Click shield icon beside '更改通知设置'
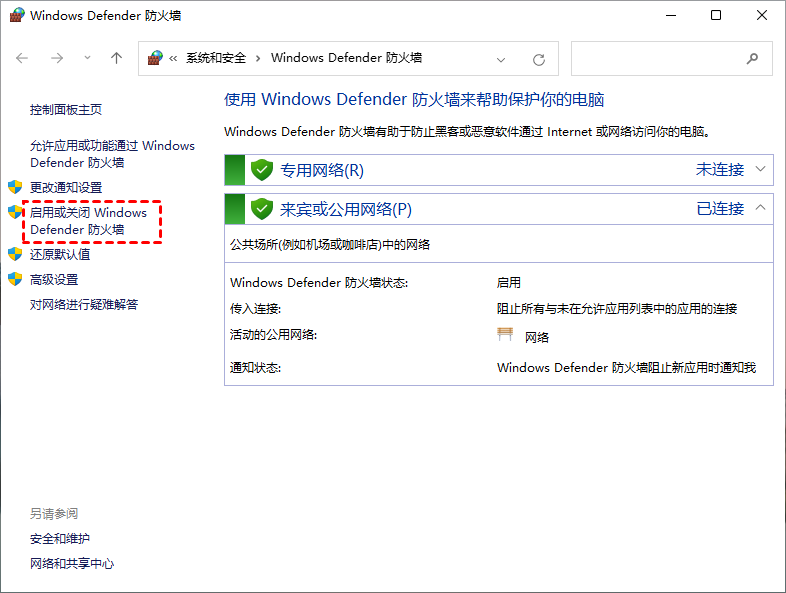 point(16,187)
